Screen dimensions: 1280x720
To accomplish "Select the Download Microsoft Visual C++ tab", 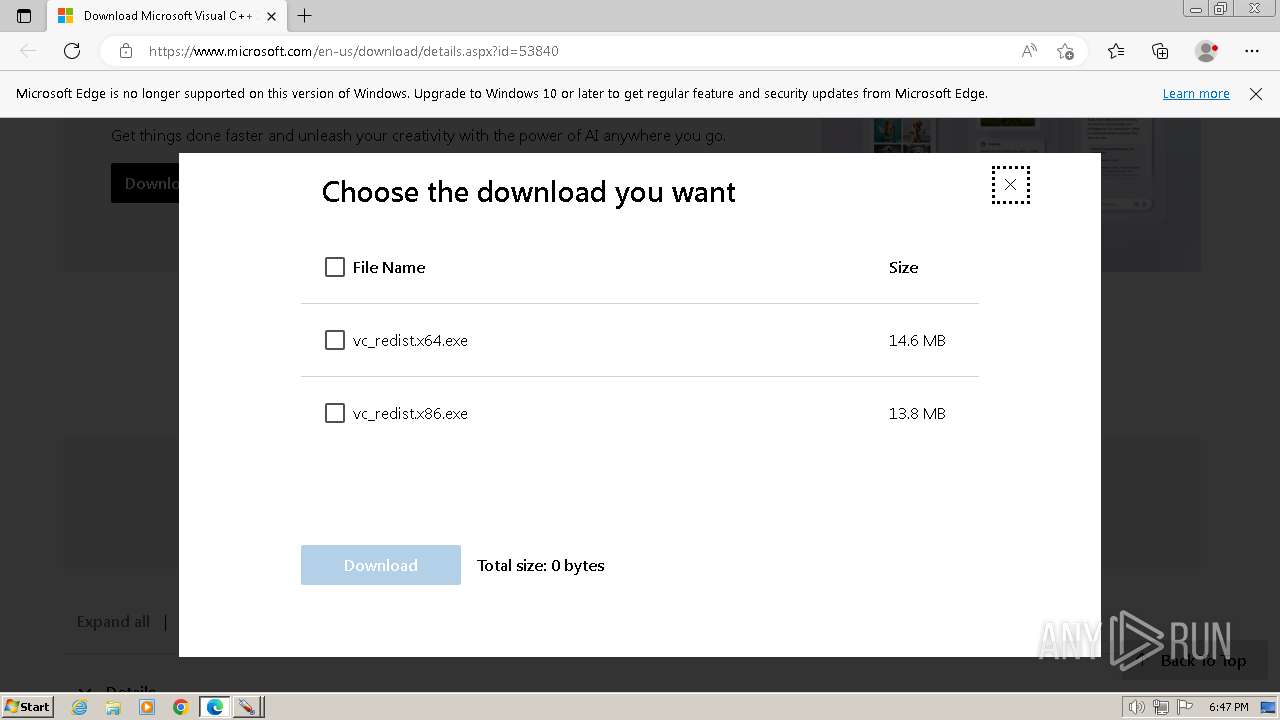I will pos(166,16).
